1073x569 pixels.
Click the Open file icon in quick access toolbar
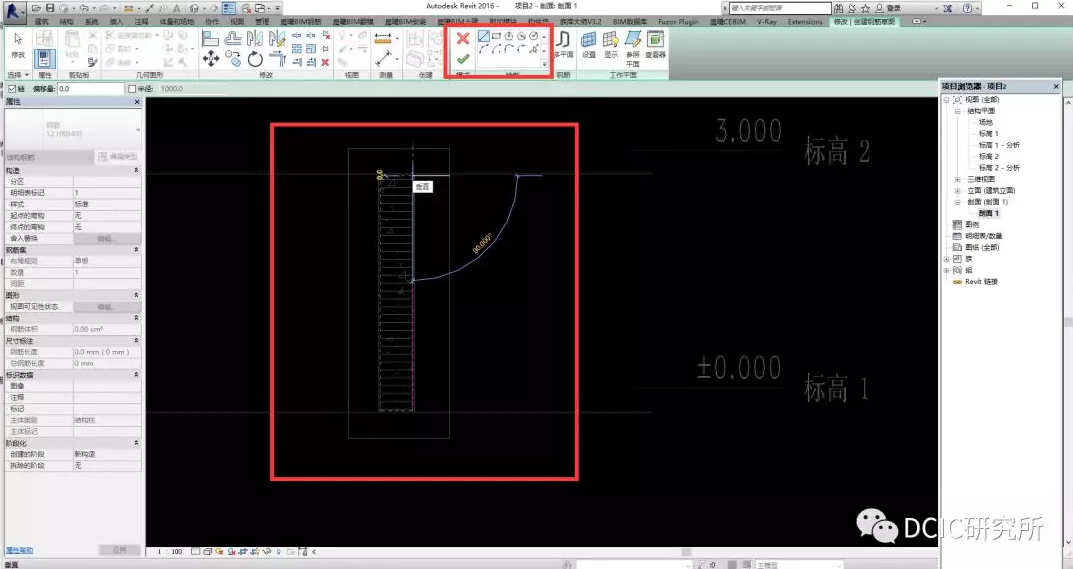coord(36,8)
